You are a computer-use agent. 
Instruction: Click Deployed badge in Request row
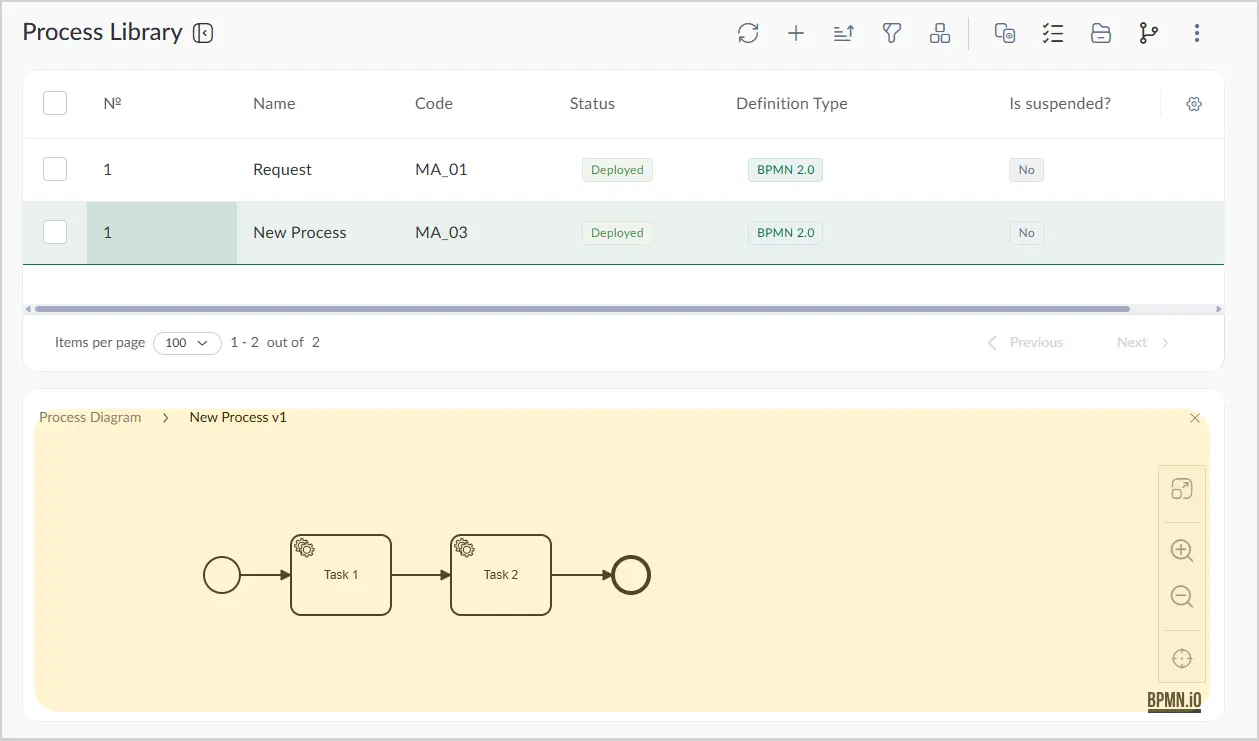617,170
